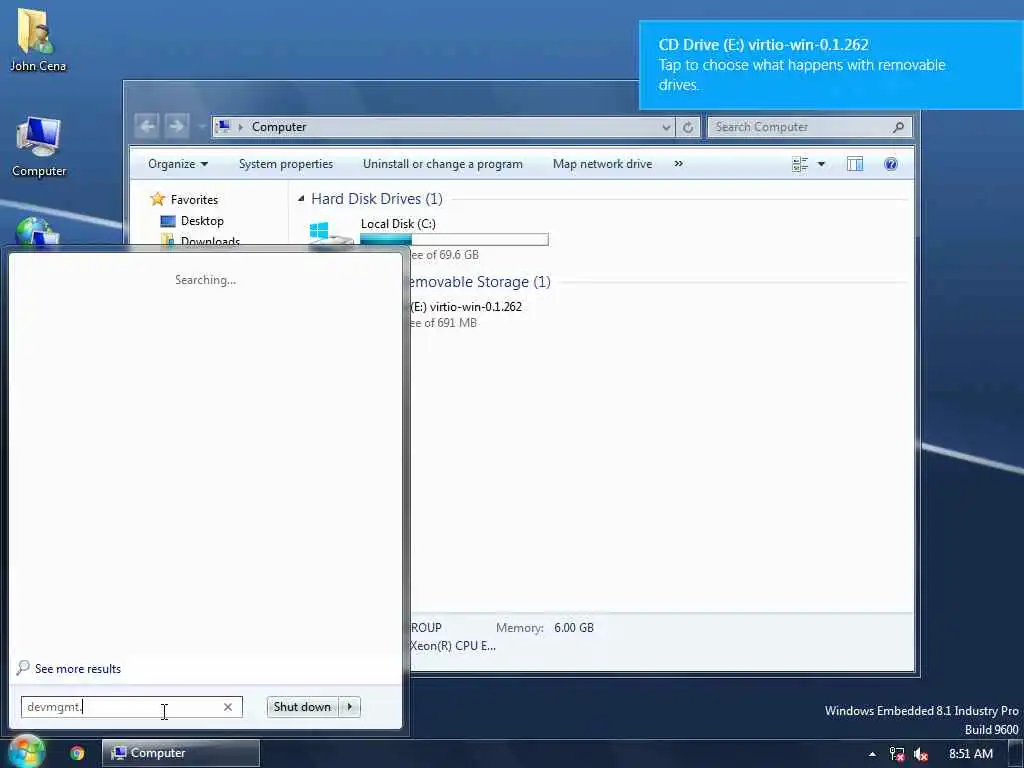Change your view icon in Explorer toolbar

tap(799, 164)
